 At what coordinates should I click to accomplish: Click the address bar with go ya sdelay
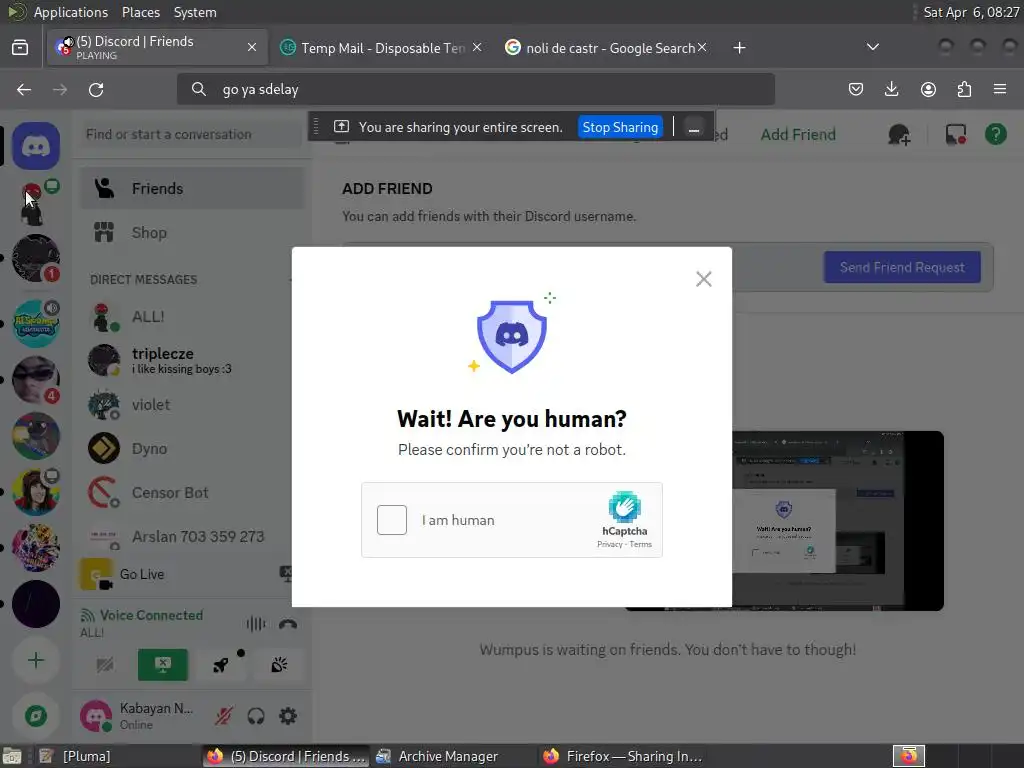(475, 89)
